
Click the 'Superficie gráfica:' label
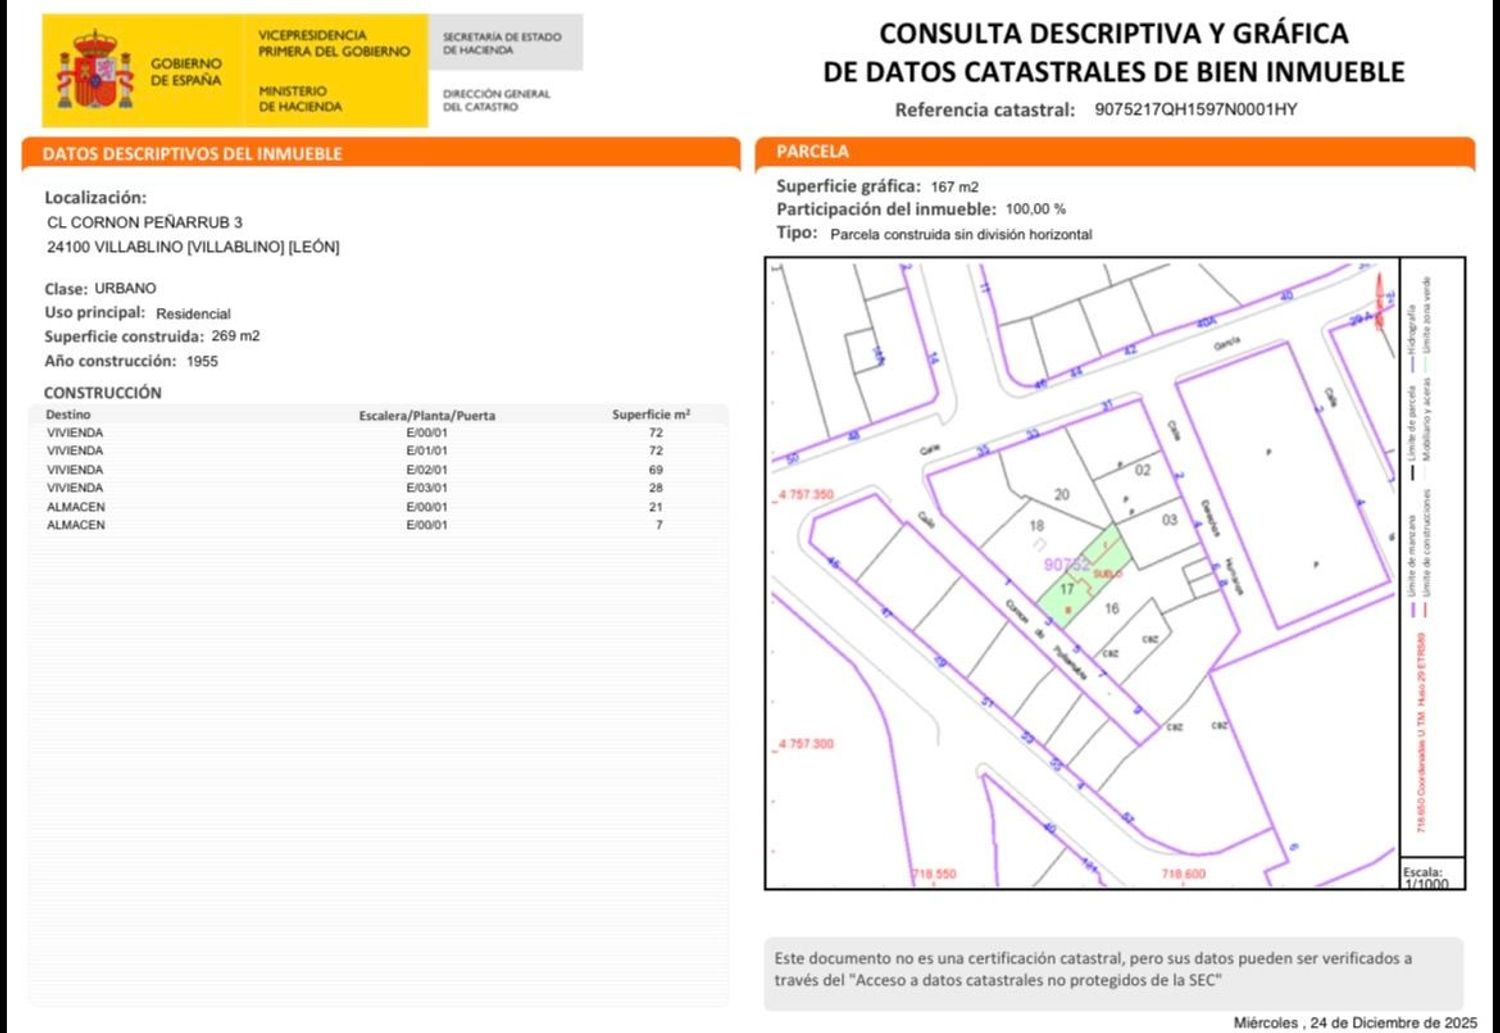[x=848, y=186]
